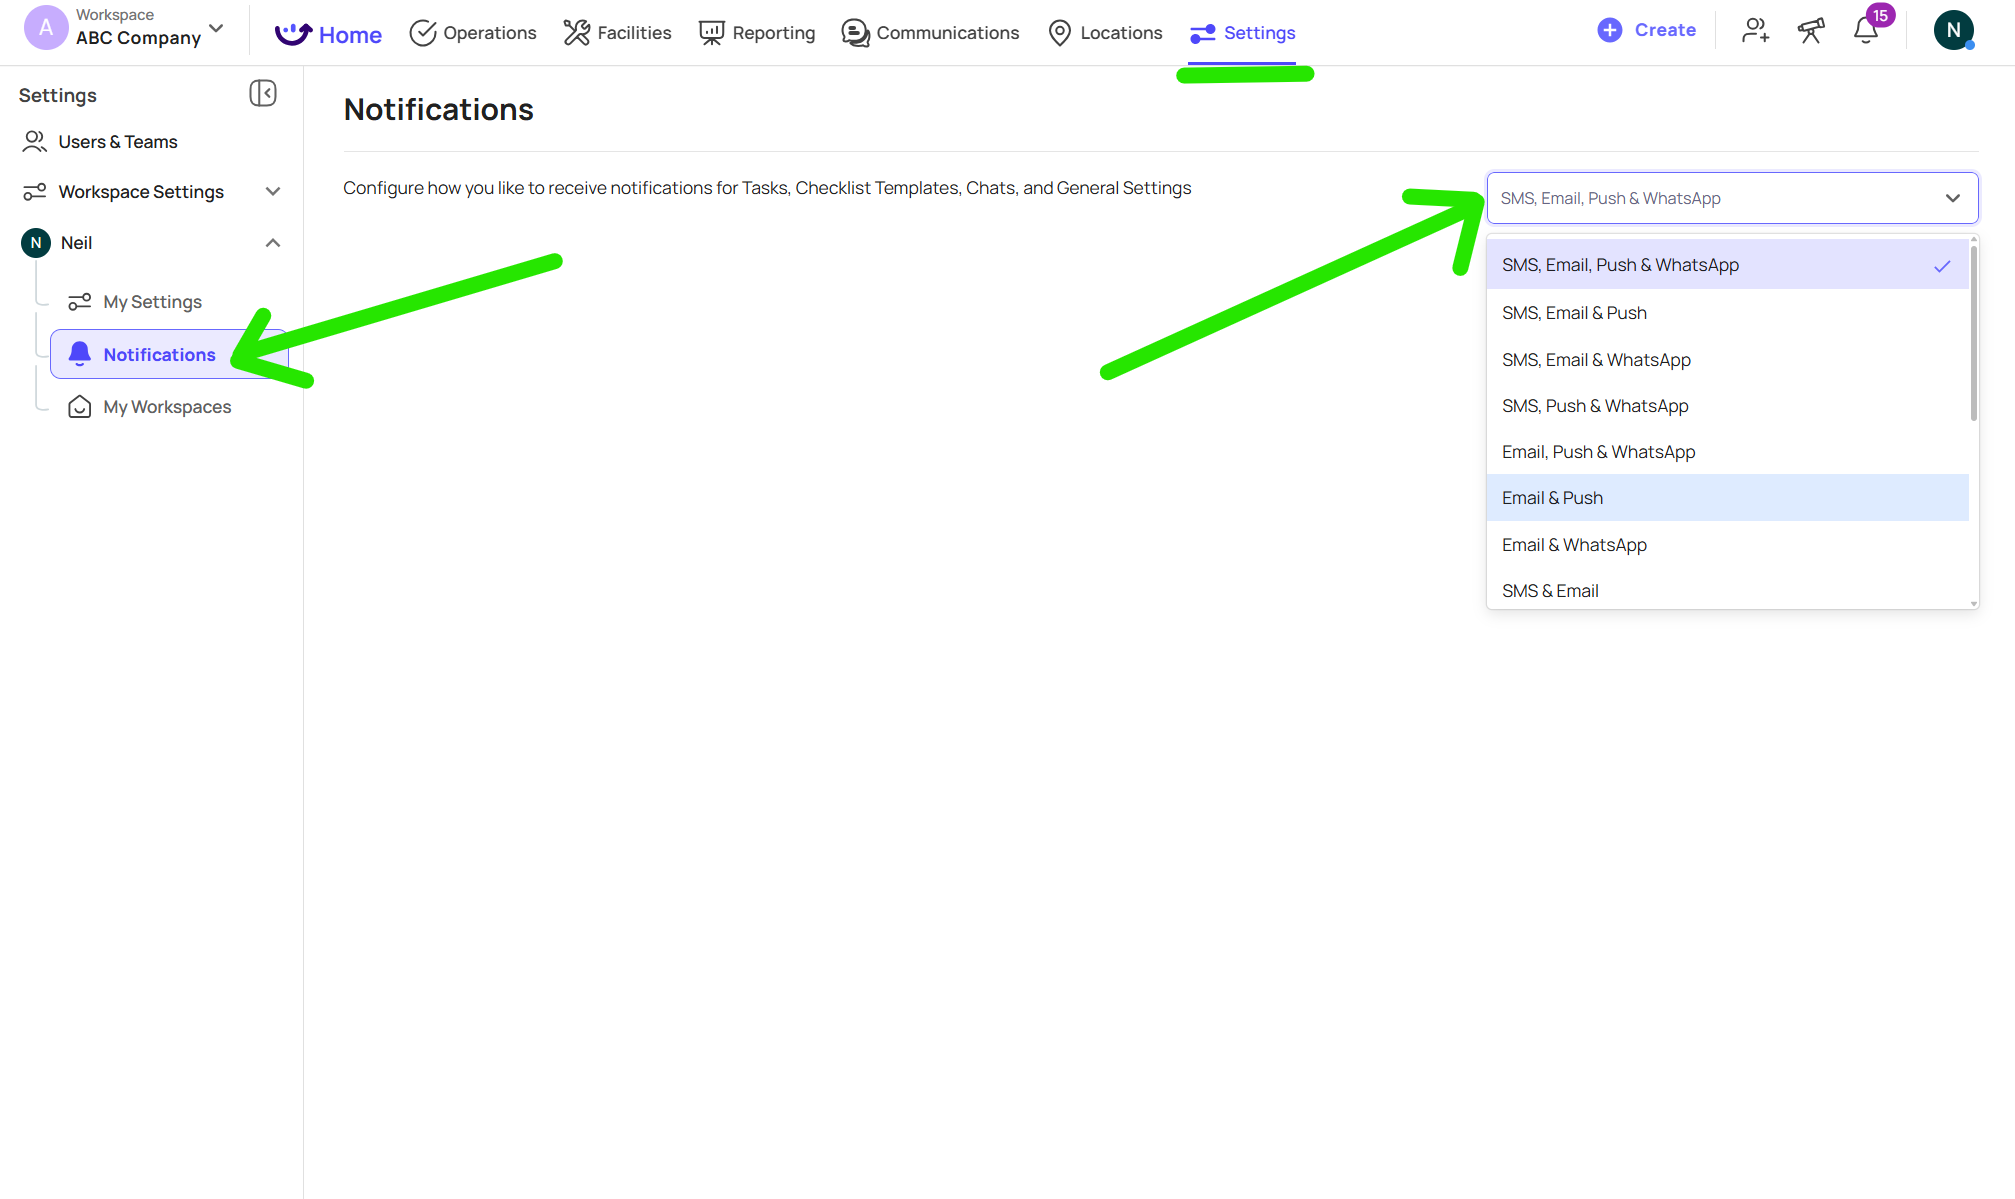Click the Create button label
The height and width of the screenshot is (1199, 2015).
click(1665, 30)
